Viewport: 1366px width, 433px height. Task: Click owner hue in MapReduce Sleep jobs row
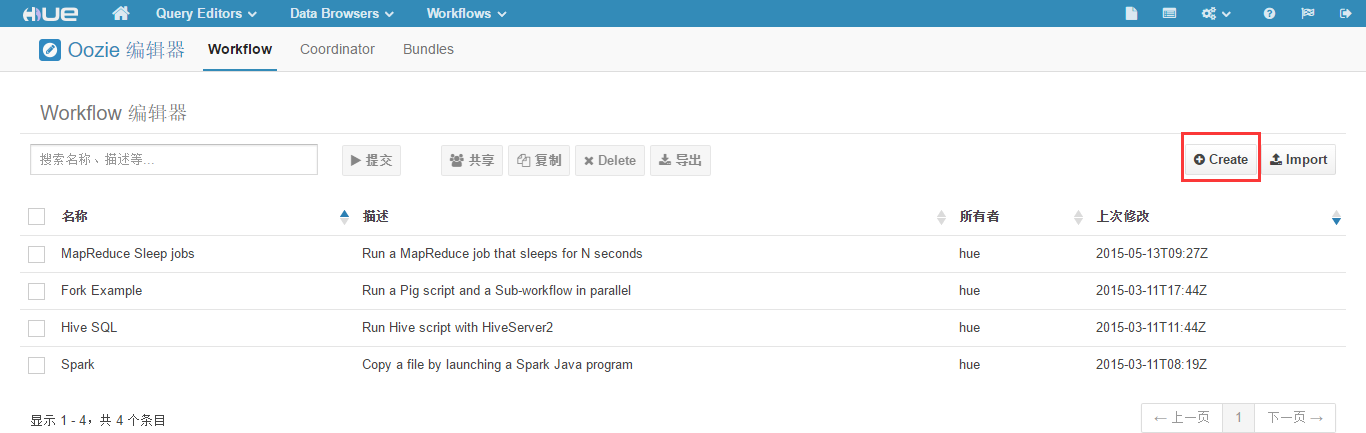point(969,254)
